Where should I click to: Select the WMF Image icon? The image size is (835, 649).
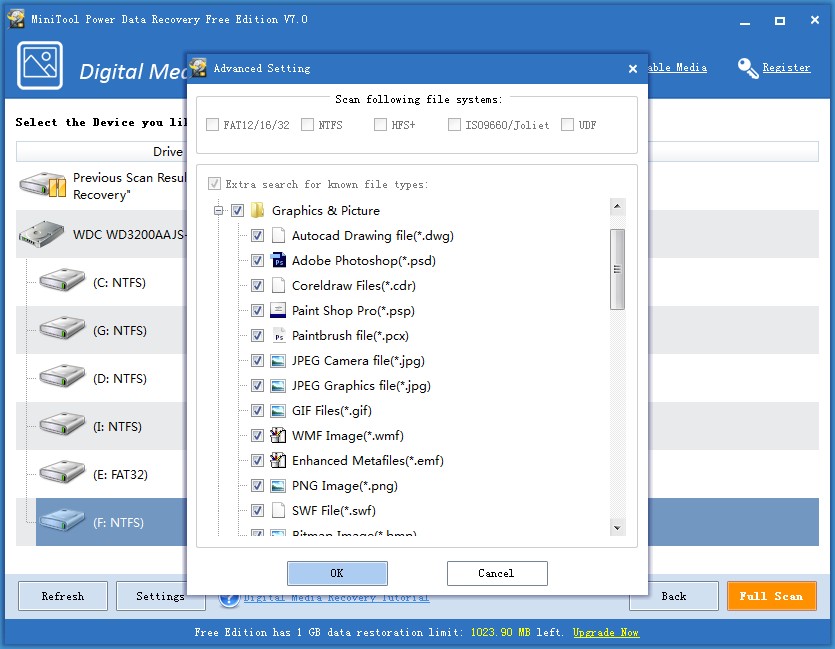coord(278,435)
